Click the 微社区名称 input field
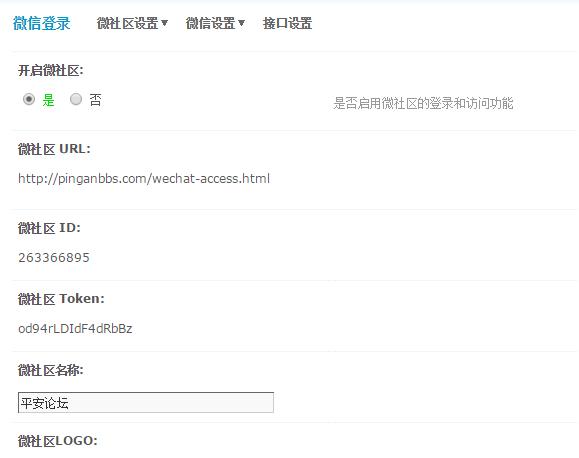This screenshot has width=579, height=458. (146, 403)
